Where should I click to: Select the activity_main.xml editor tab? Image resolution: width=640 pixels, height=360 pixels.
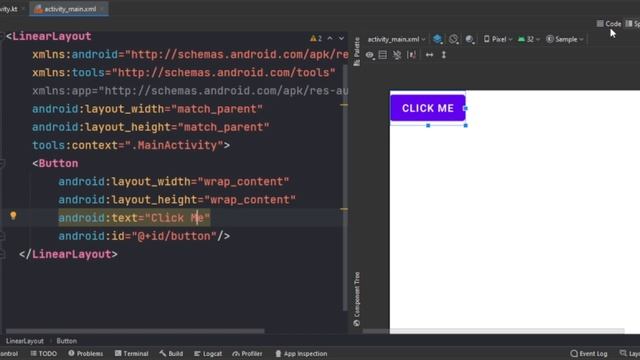[x=69, y=9]
